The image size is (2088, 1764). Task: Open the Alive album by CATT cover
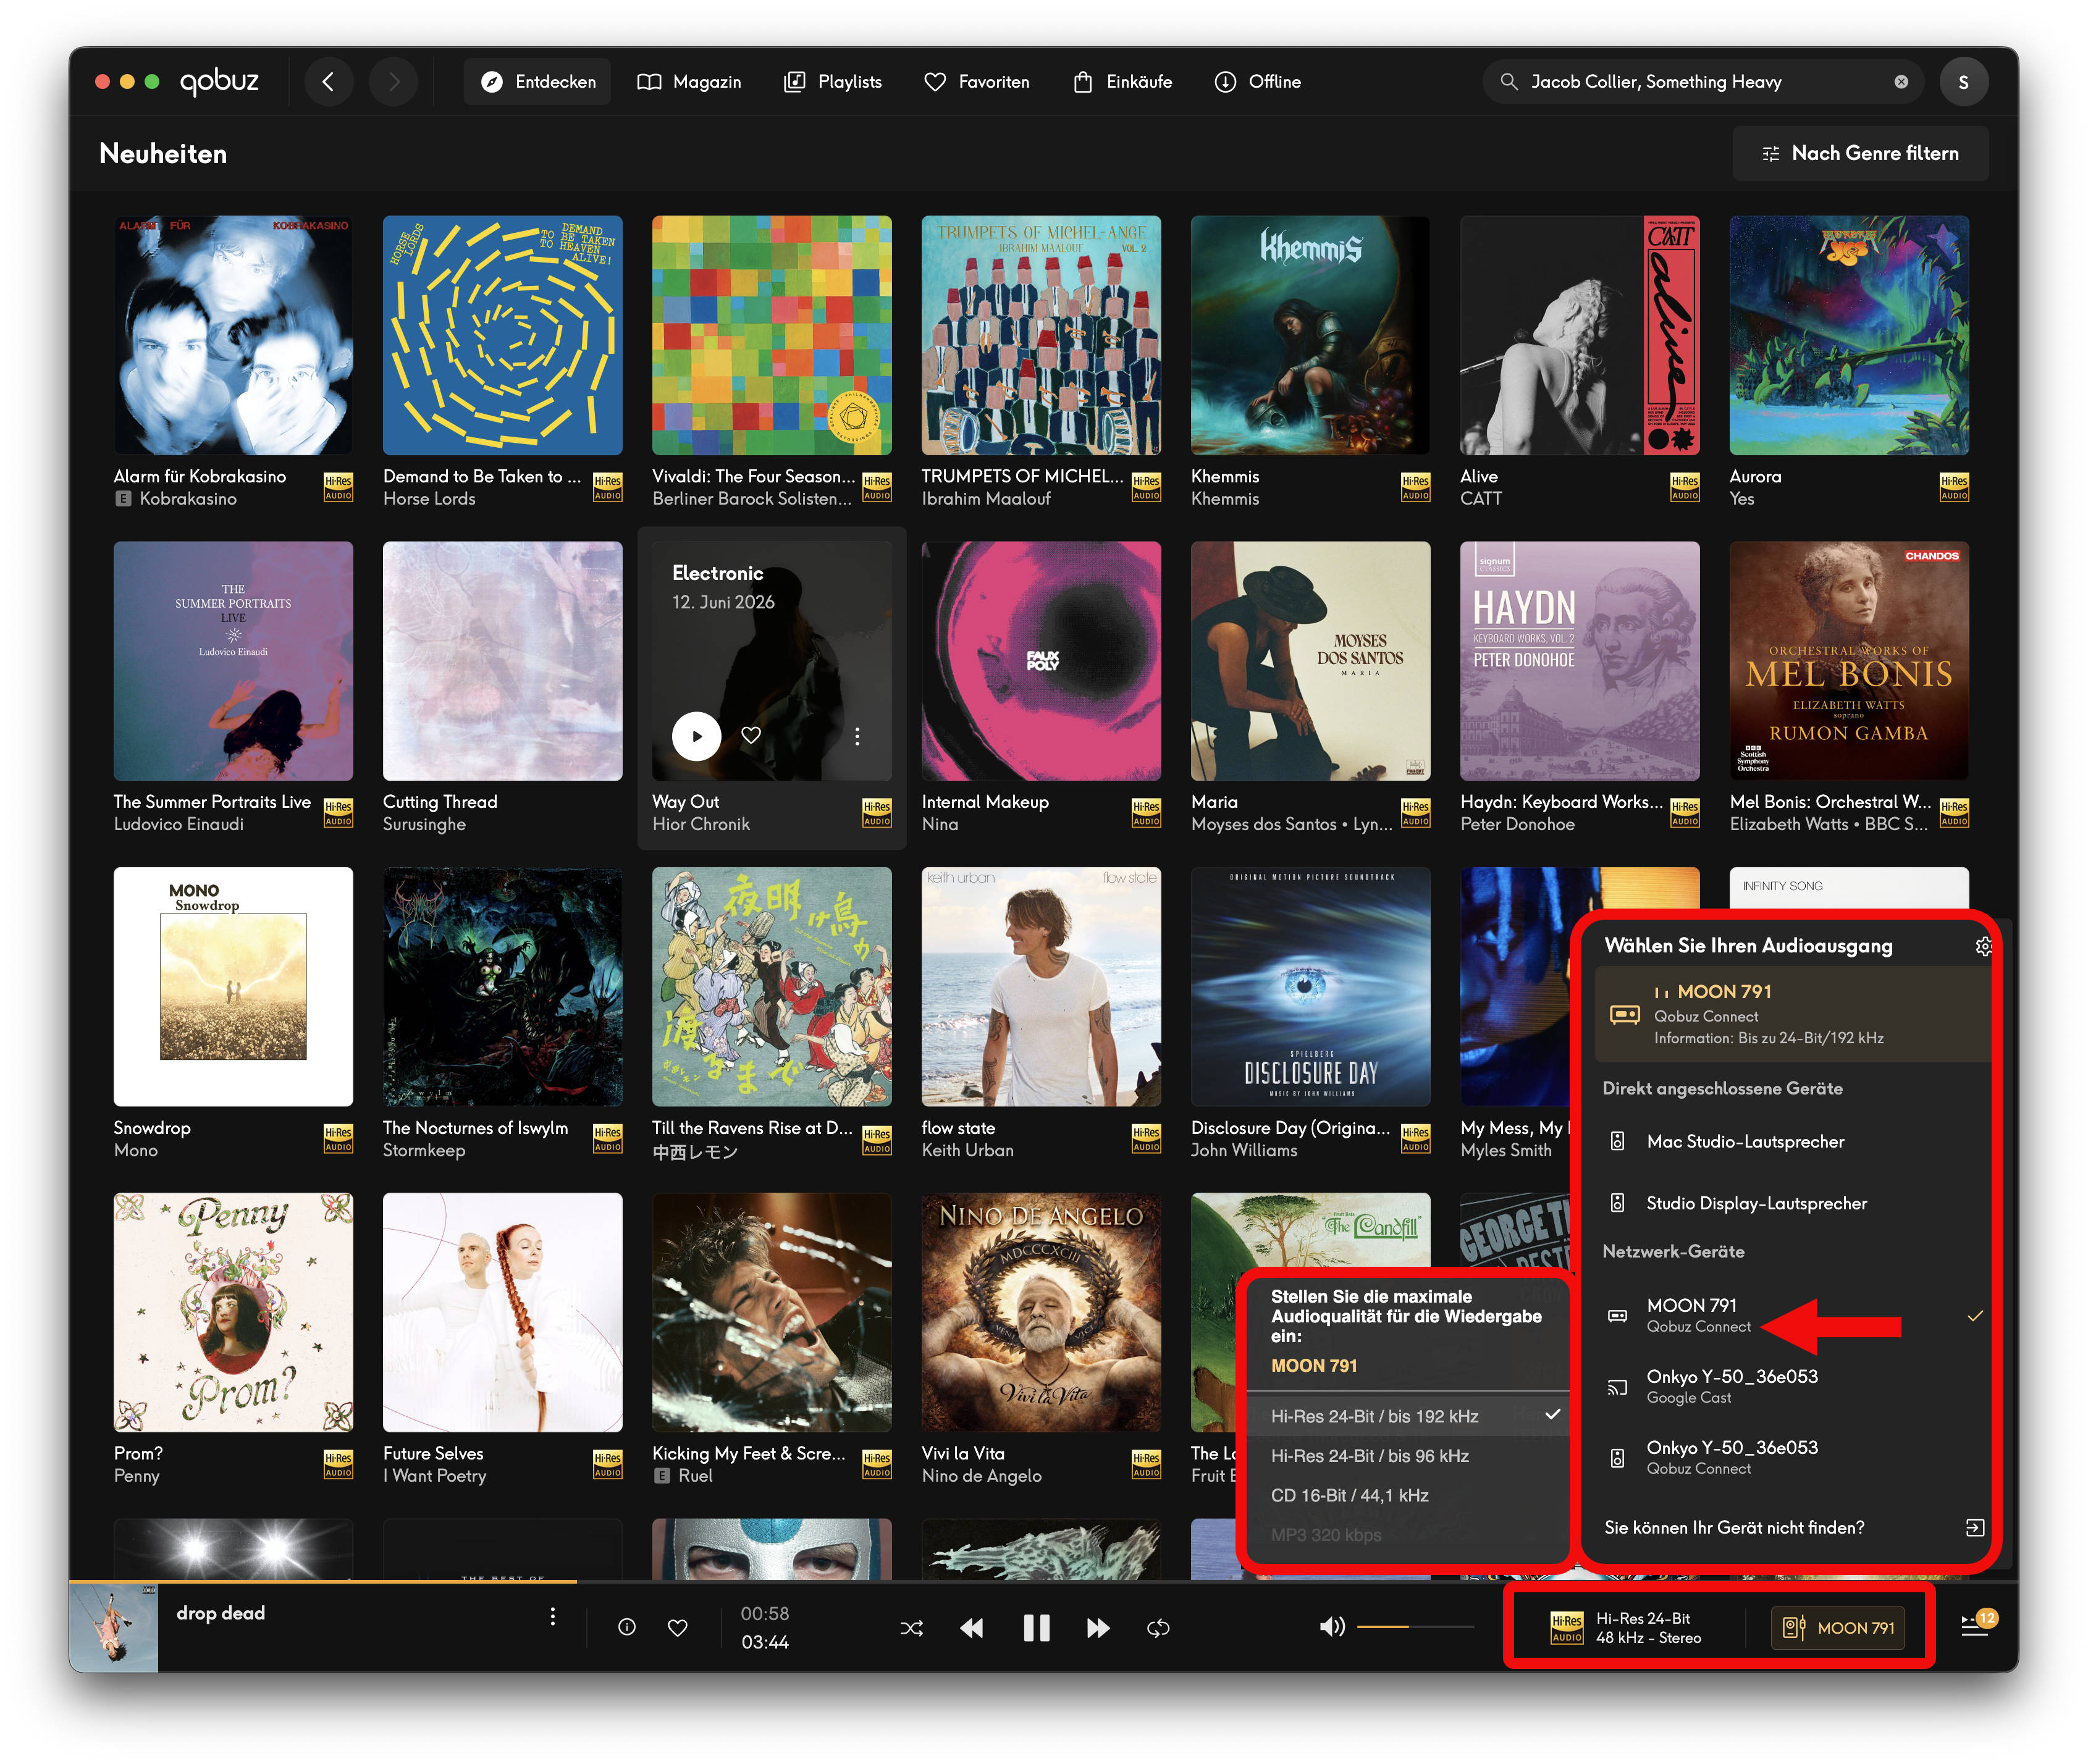(1579, 335)
